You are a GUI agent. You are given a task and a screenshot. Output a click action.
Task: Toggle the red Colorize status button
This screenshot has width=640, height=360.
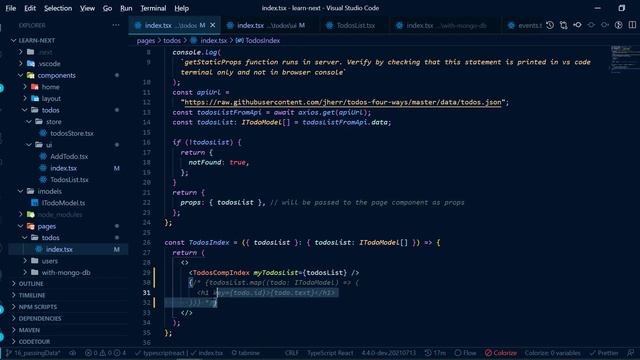501,353
